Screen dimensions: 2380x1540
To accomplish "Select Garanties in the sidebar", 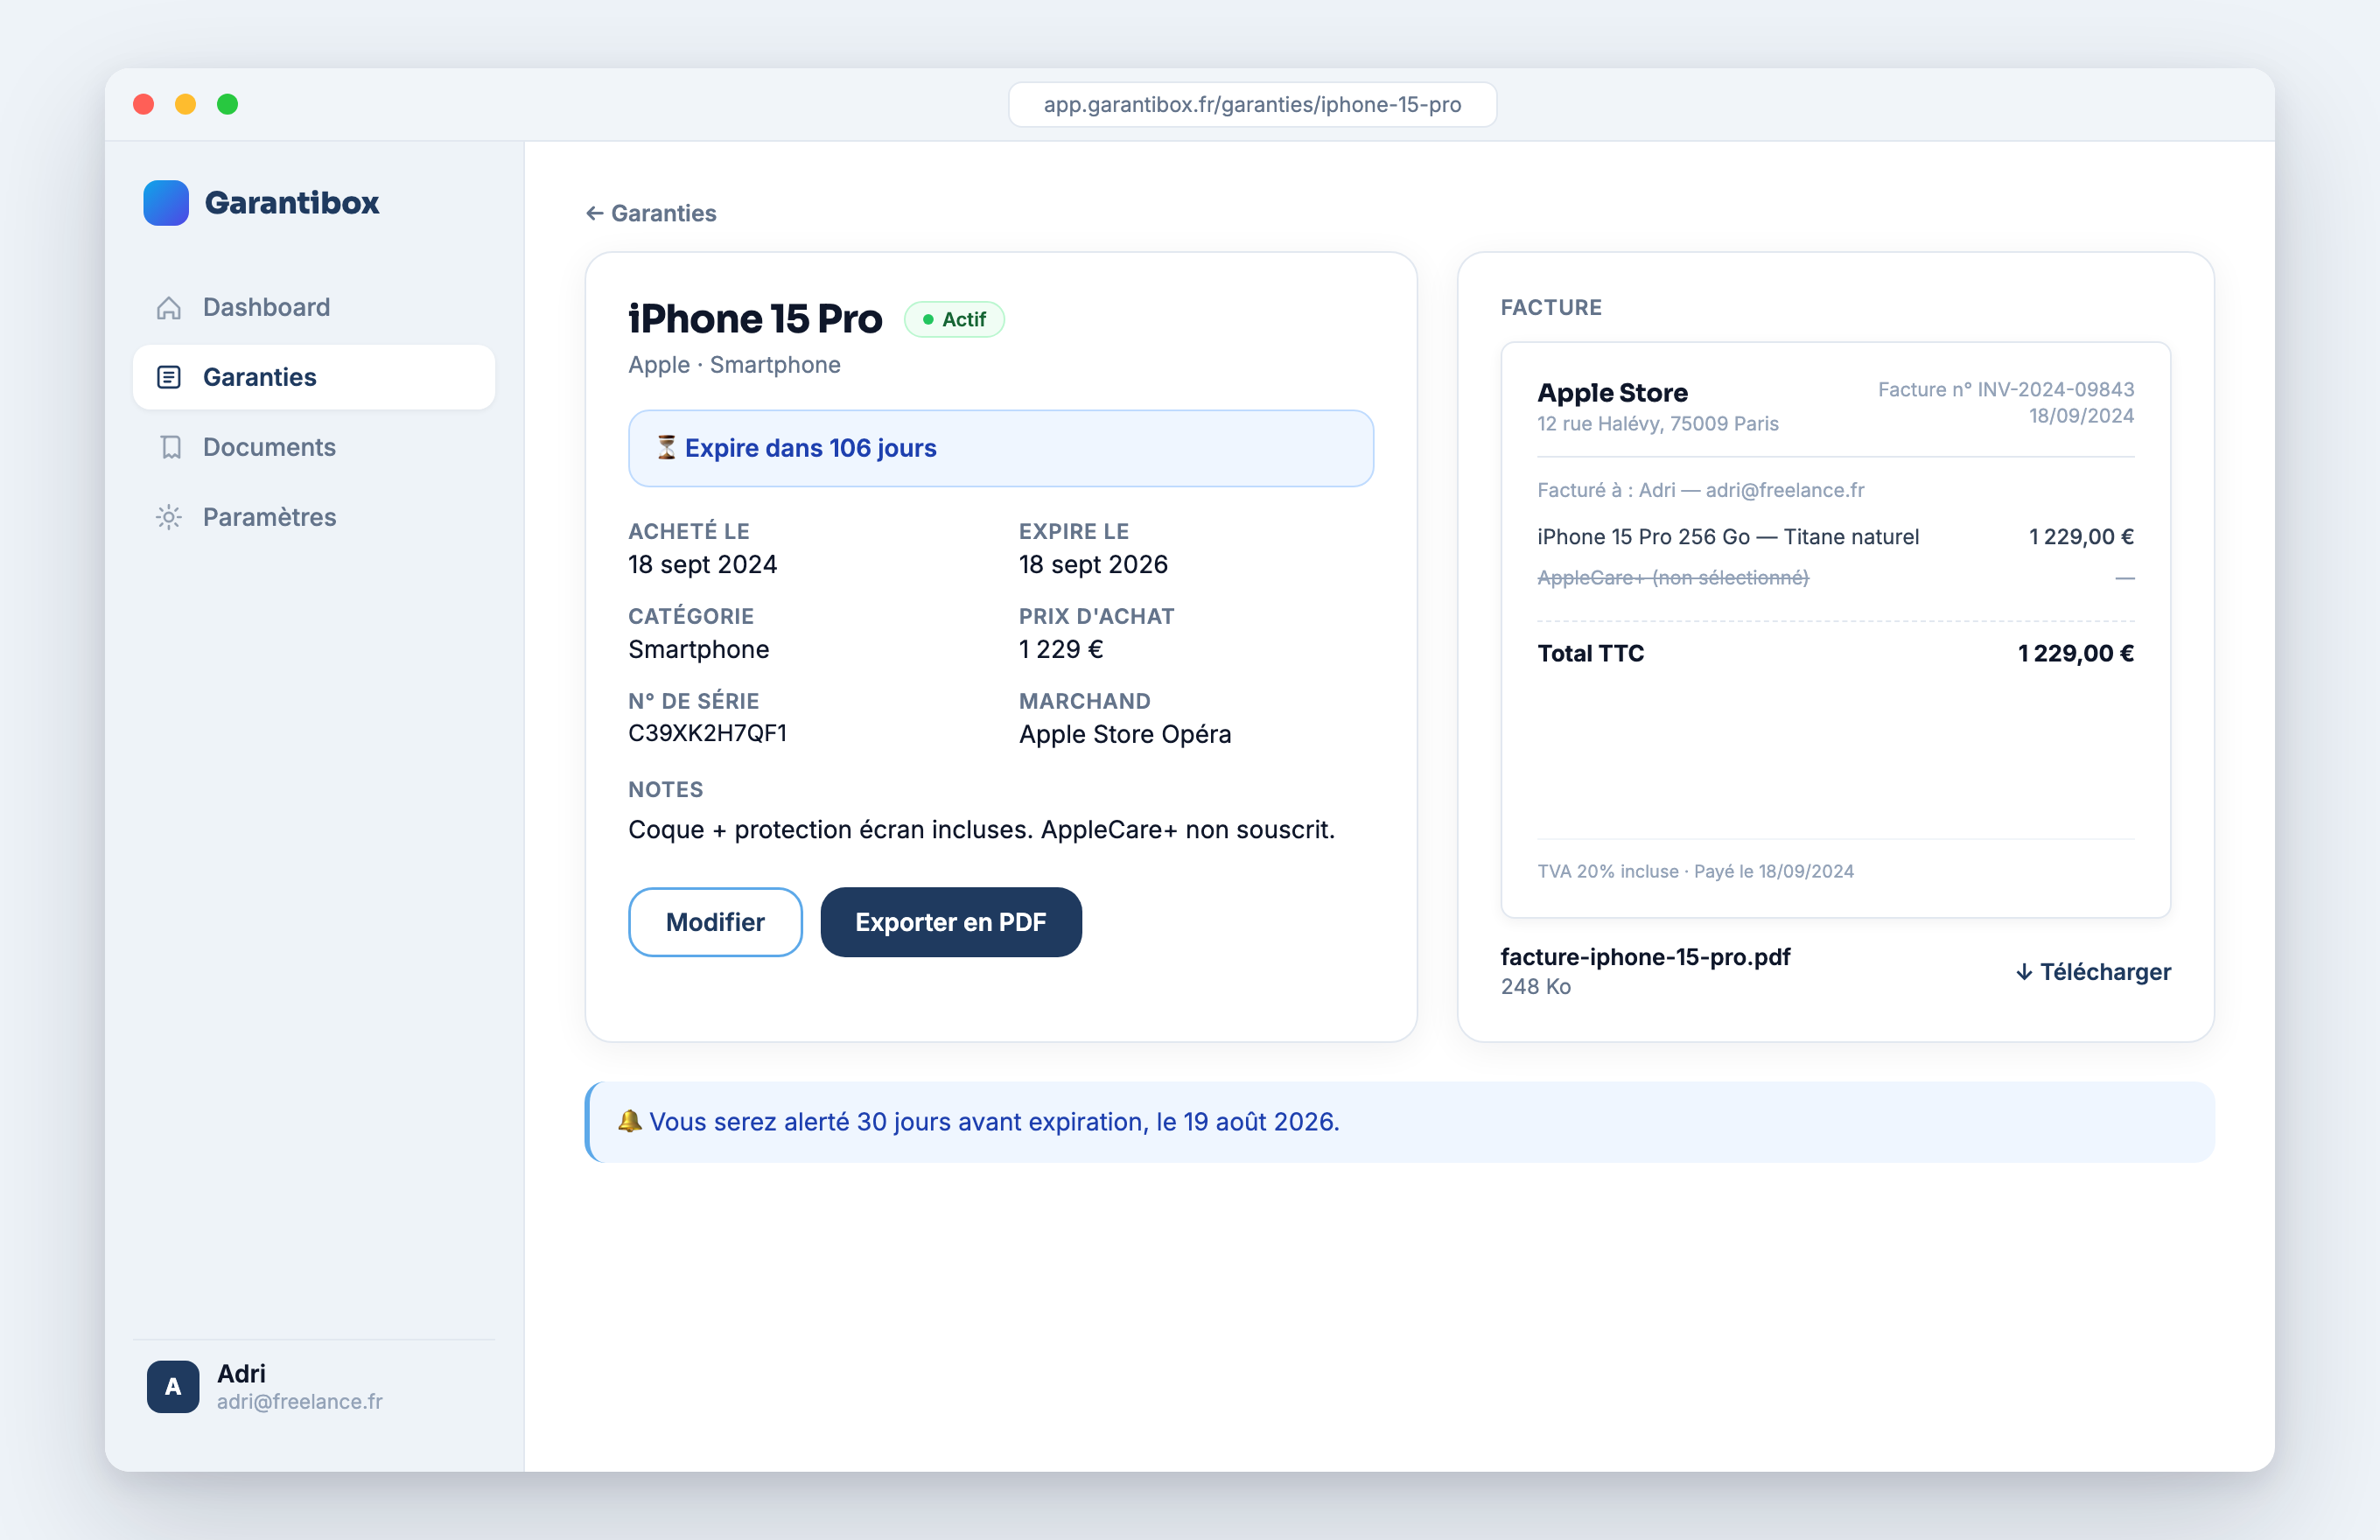I will pos(314,377).
